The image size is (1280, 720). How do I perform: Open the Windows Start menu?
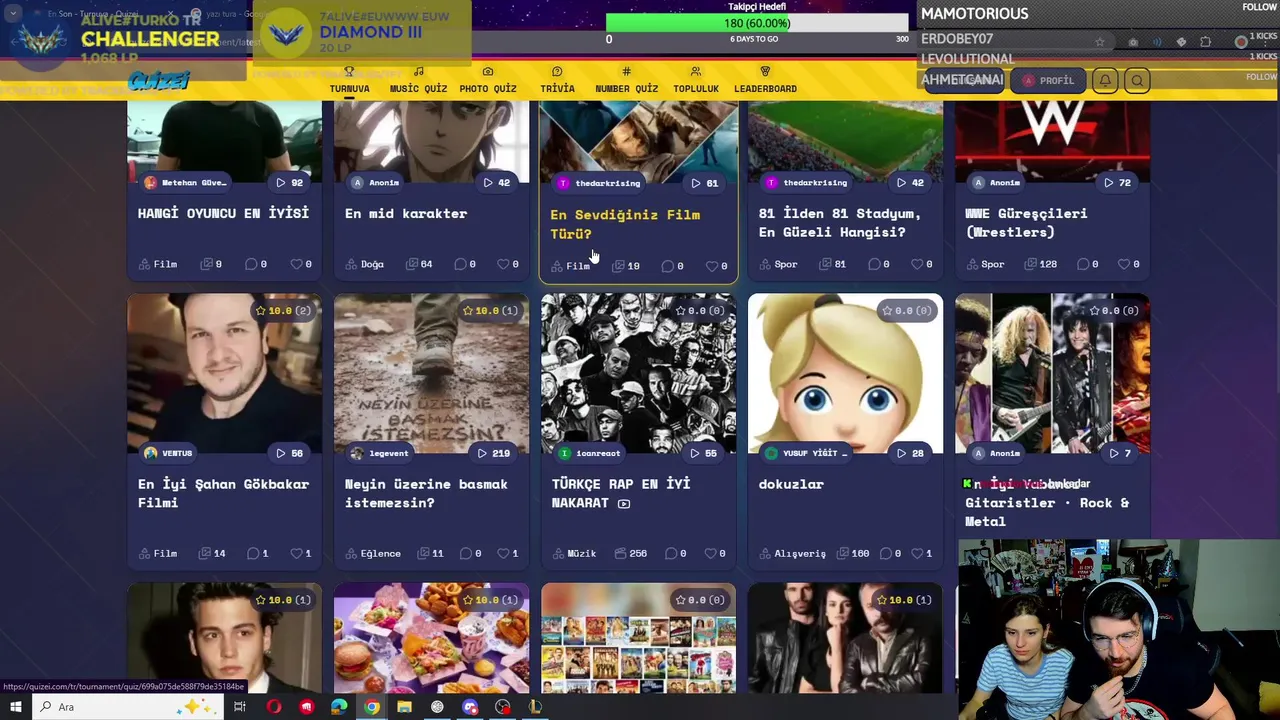15,707
